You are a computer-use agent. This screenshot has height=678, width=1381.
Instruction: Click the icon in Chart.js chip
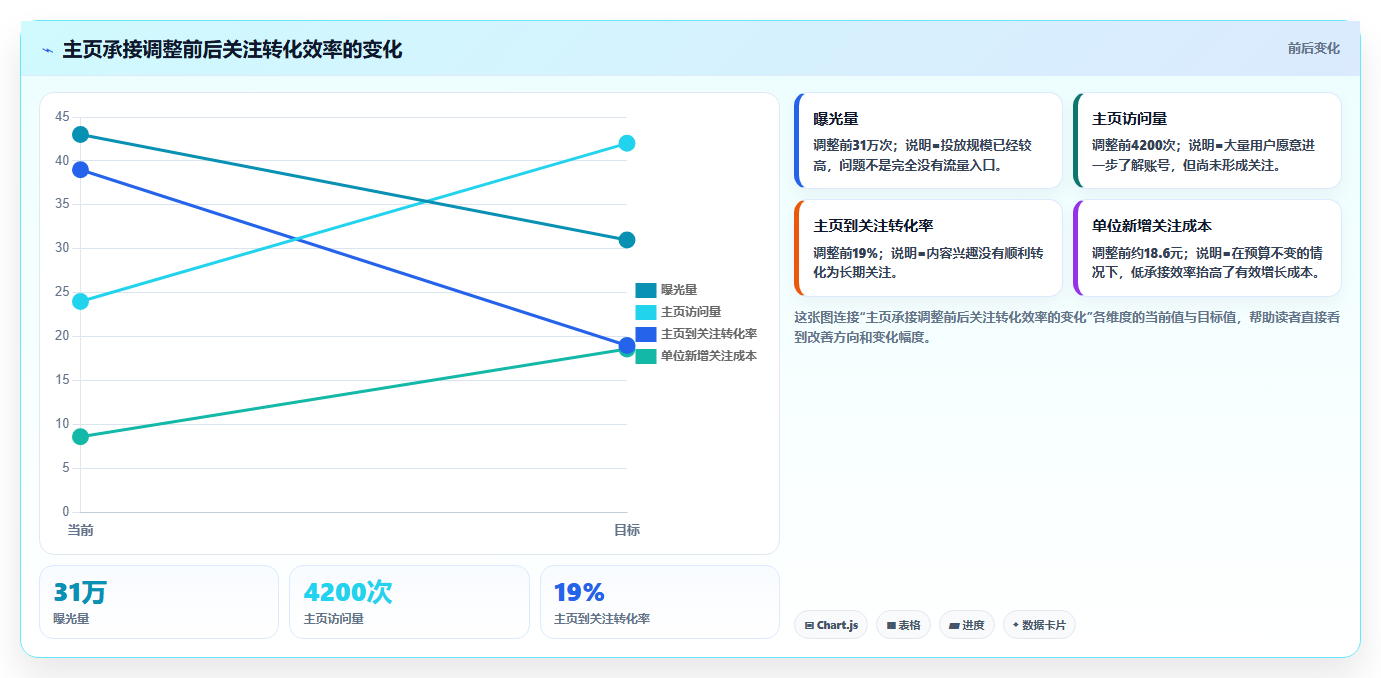point(809,626)
